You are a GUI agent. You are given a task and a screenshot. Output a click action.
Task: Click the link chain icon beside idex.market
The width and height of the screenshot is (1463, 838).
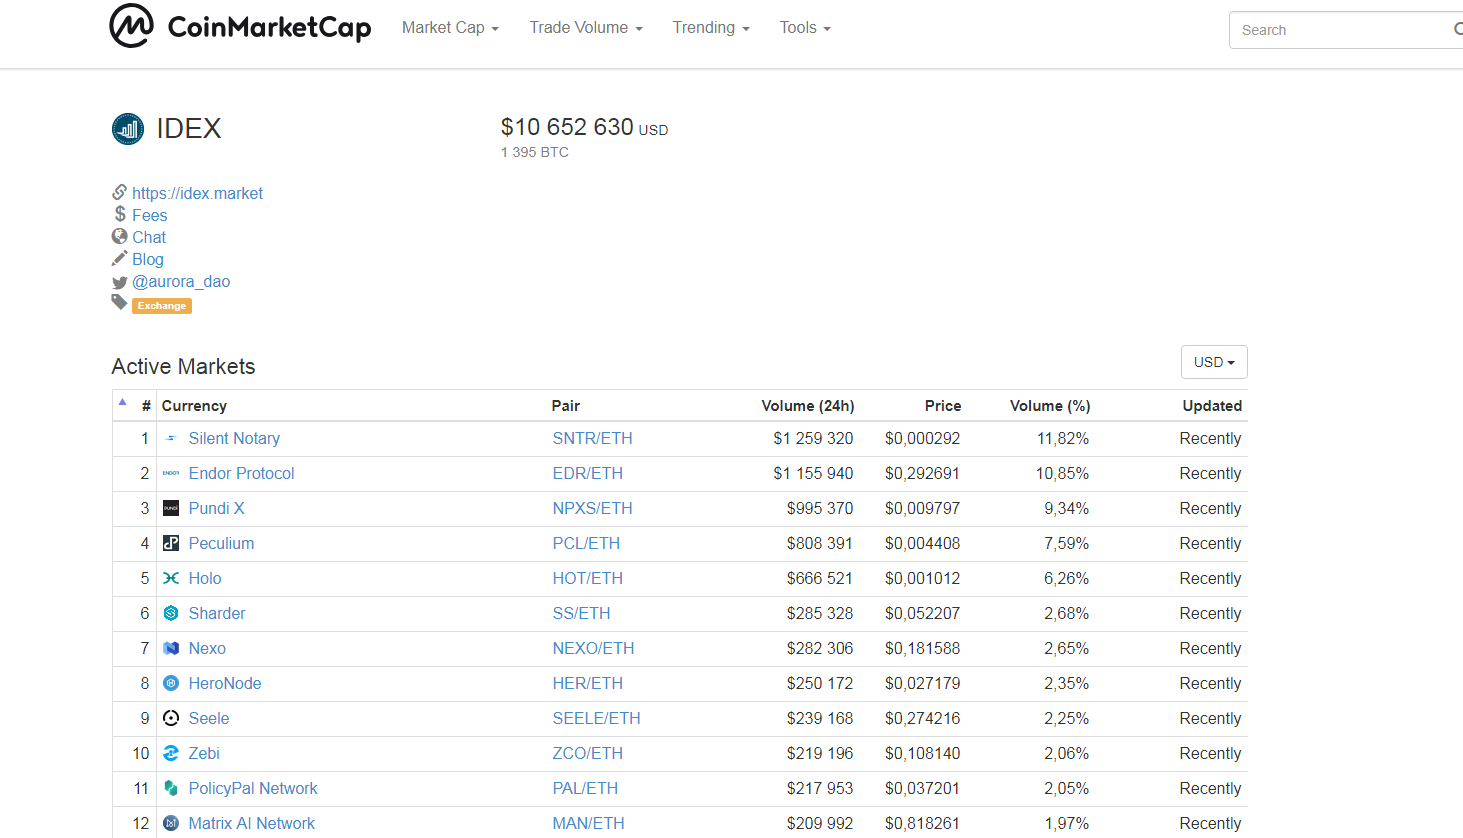[x=120, y=192]
